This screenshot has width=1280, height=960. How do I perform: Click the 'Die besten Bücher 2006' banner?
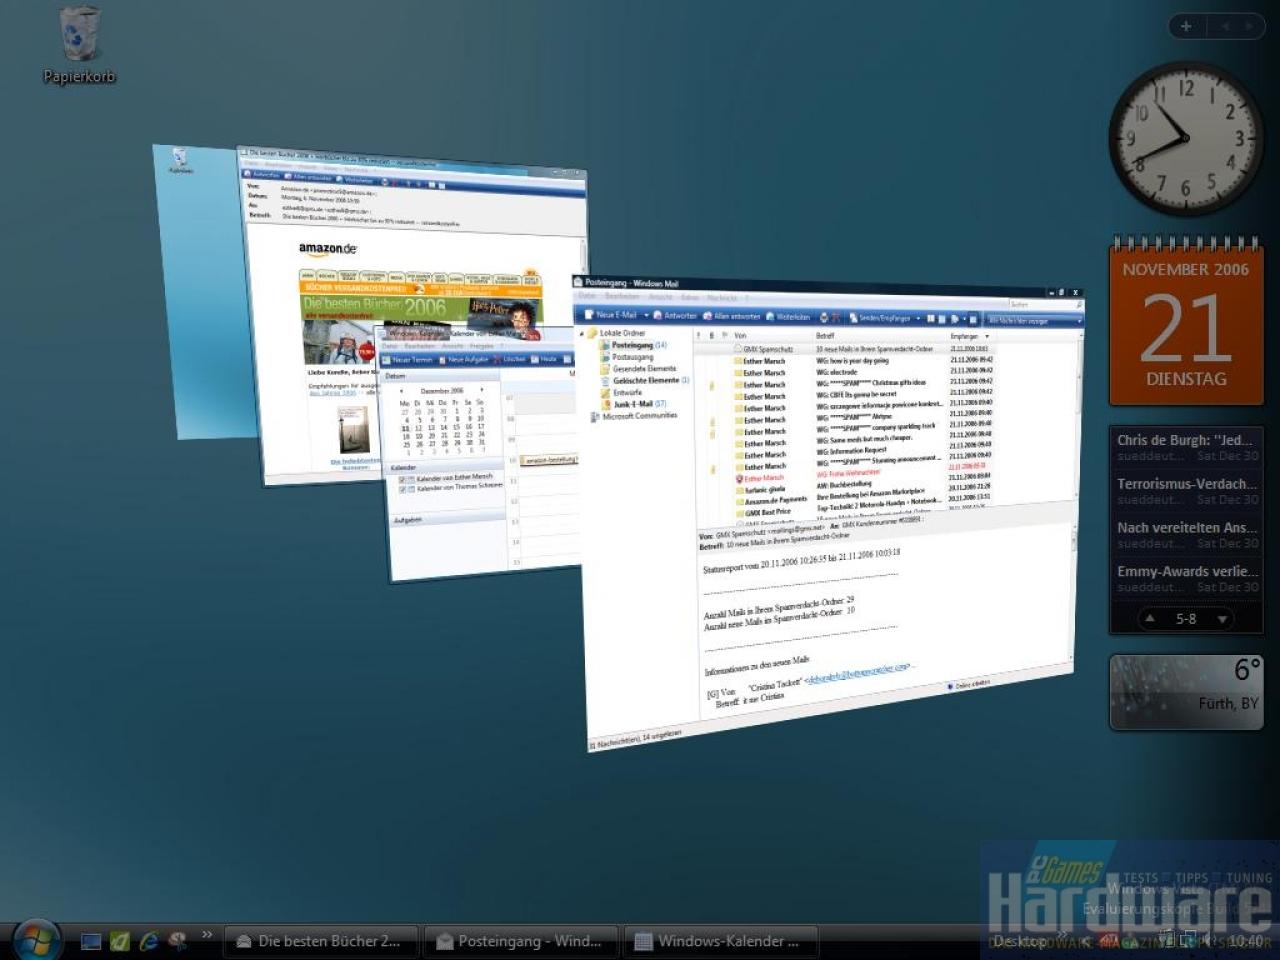421,307
